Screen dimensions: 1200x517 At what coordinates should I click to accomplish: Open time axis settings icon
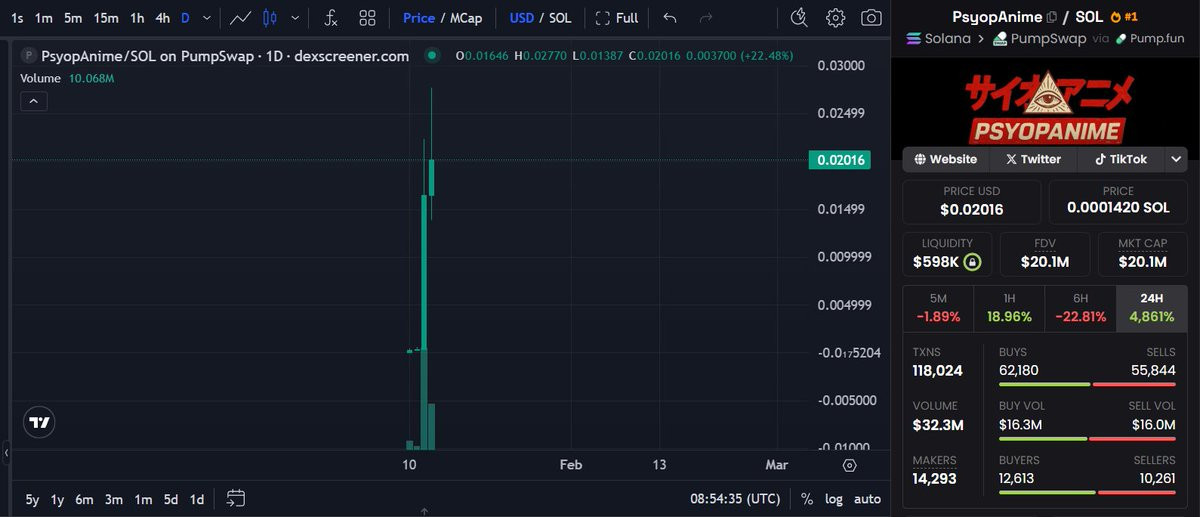(850, 465)
